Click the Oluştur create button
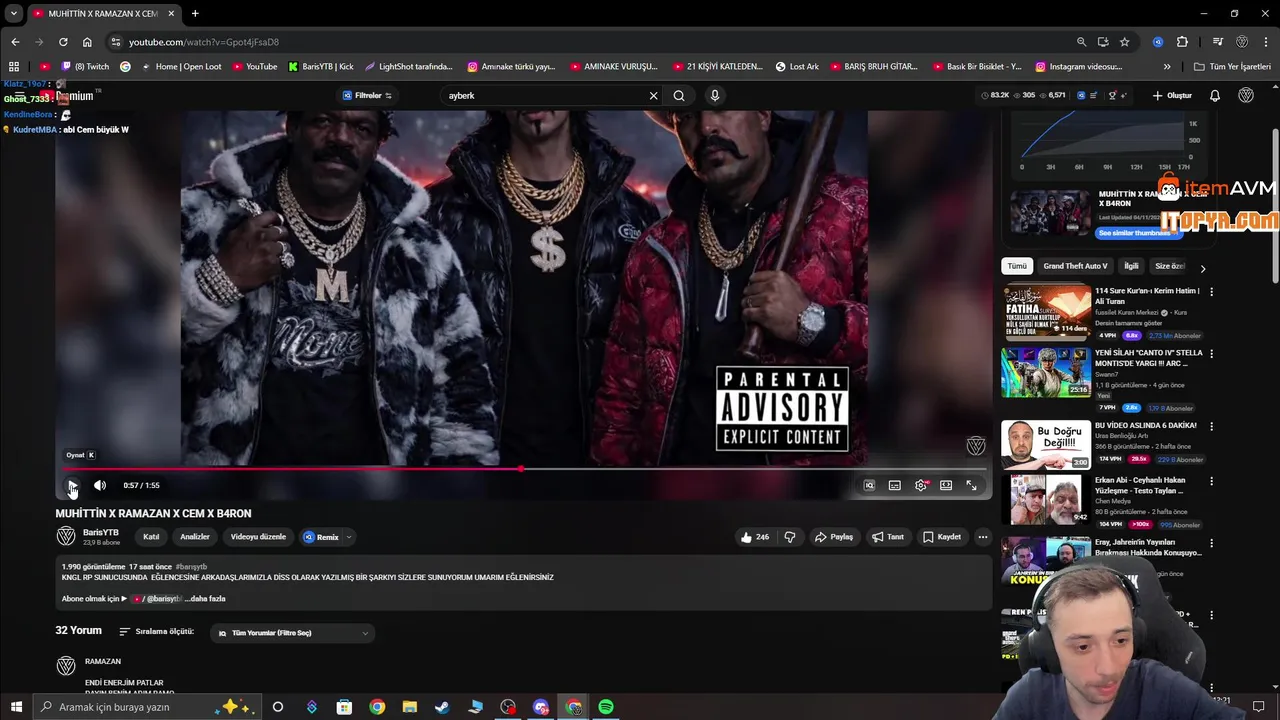Screen dimensions: 1280x720 pyautogui.click(x=1172, y=96)
